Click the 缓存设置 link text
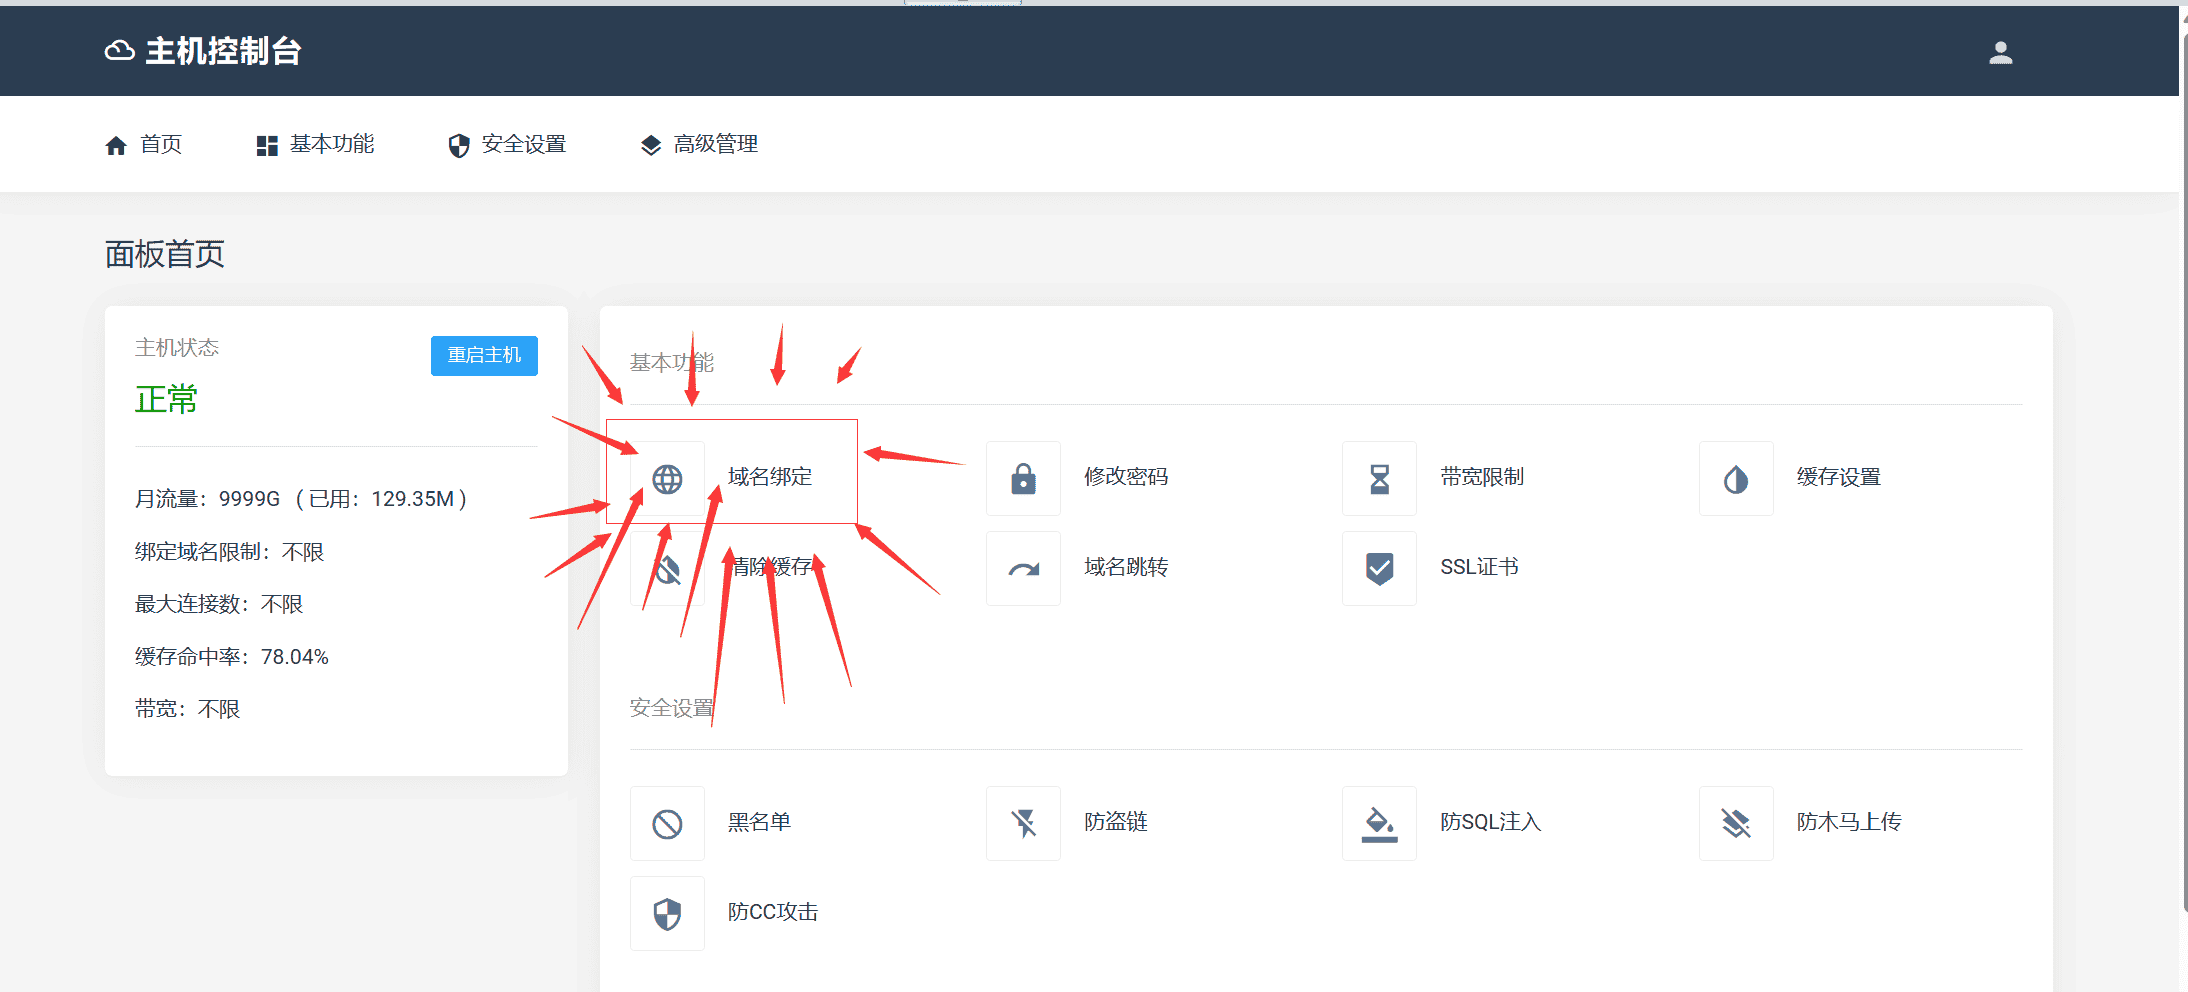This screenshot has height=992, width=2188. 1839,477
